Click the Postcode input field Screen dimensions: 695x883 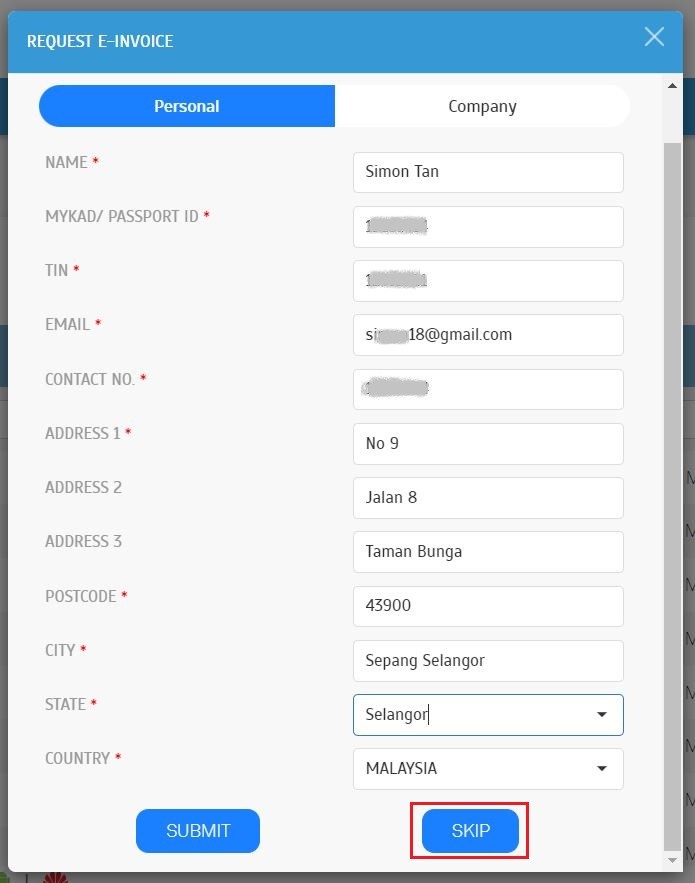tap(488, 606)
